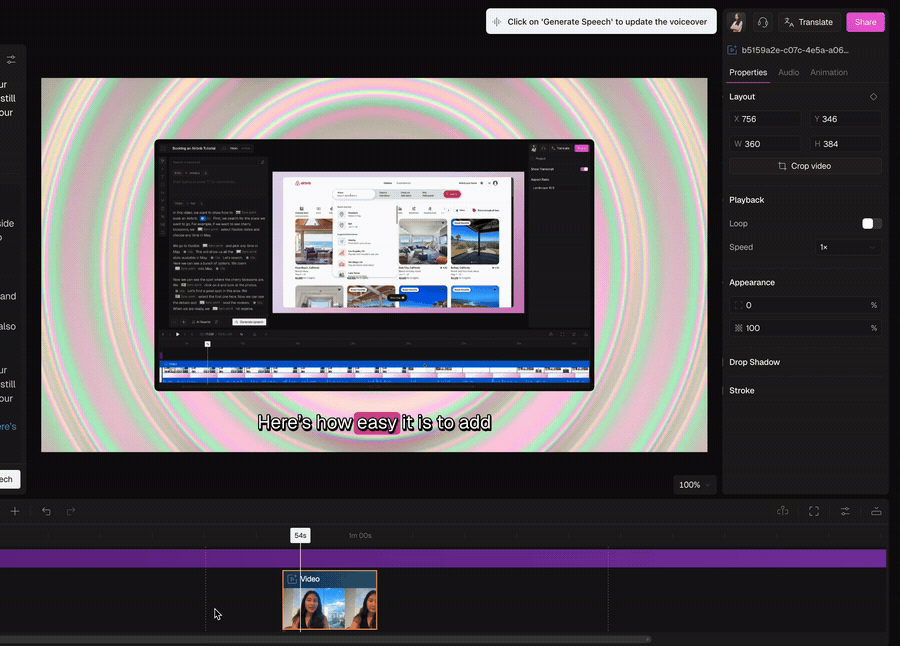
Task: Expand the Playback section
Action: coord(746,200)
